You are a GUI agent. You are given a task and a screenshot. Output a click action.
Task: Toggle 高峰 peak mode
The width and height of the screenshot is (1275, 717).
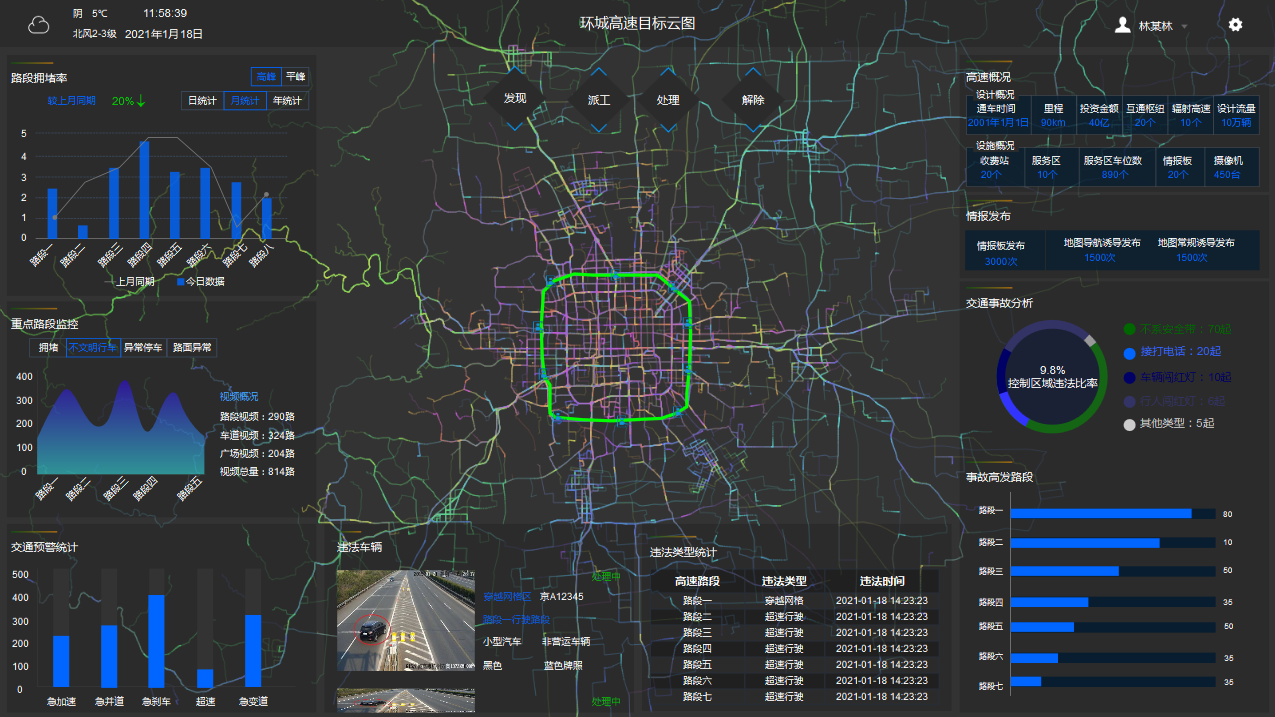266,76
